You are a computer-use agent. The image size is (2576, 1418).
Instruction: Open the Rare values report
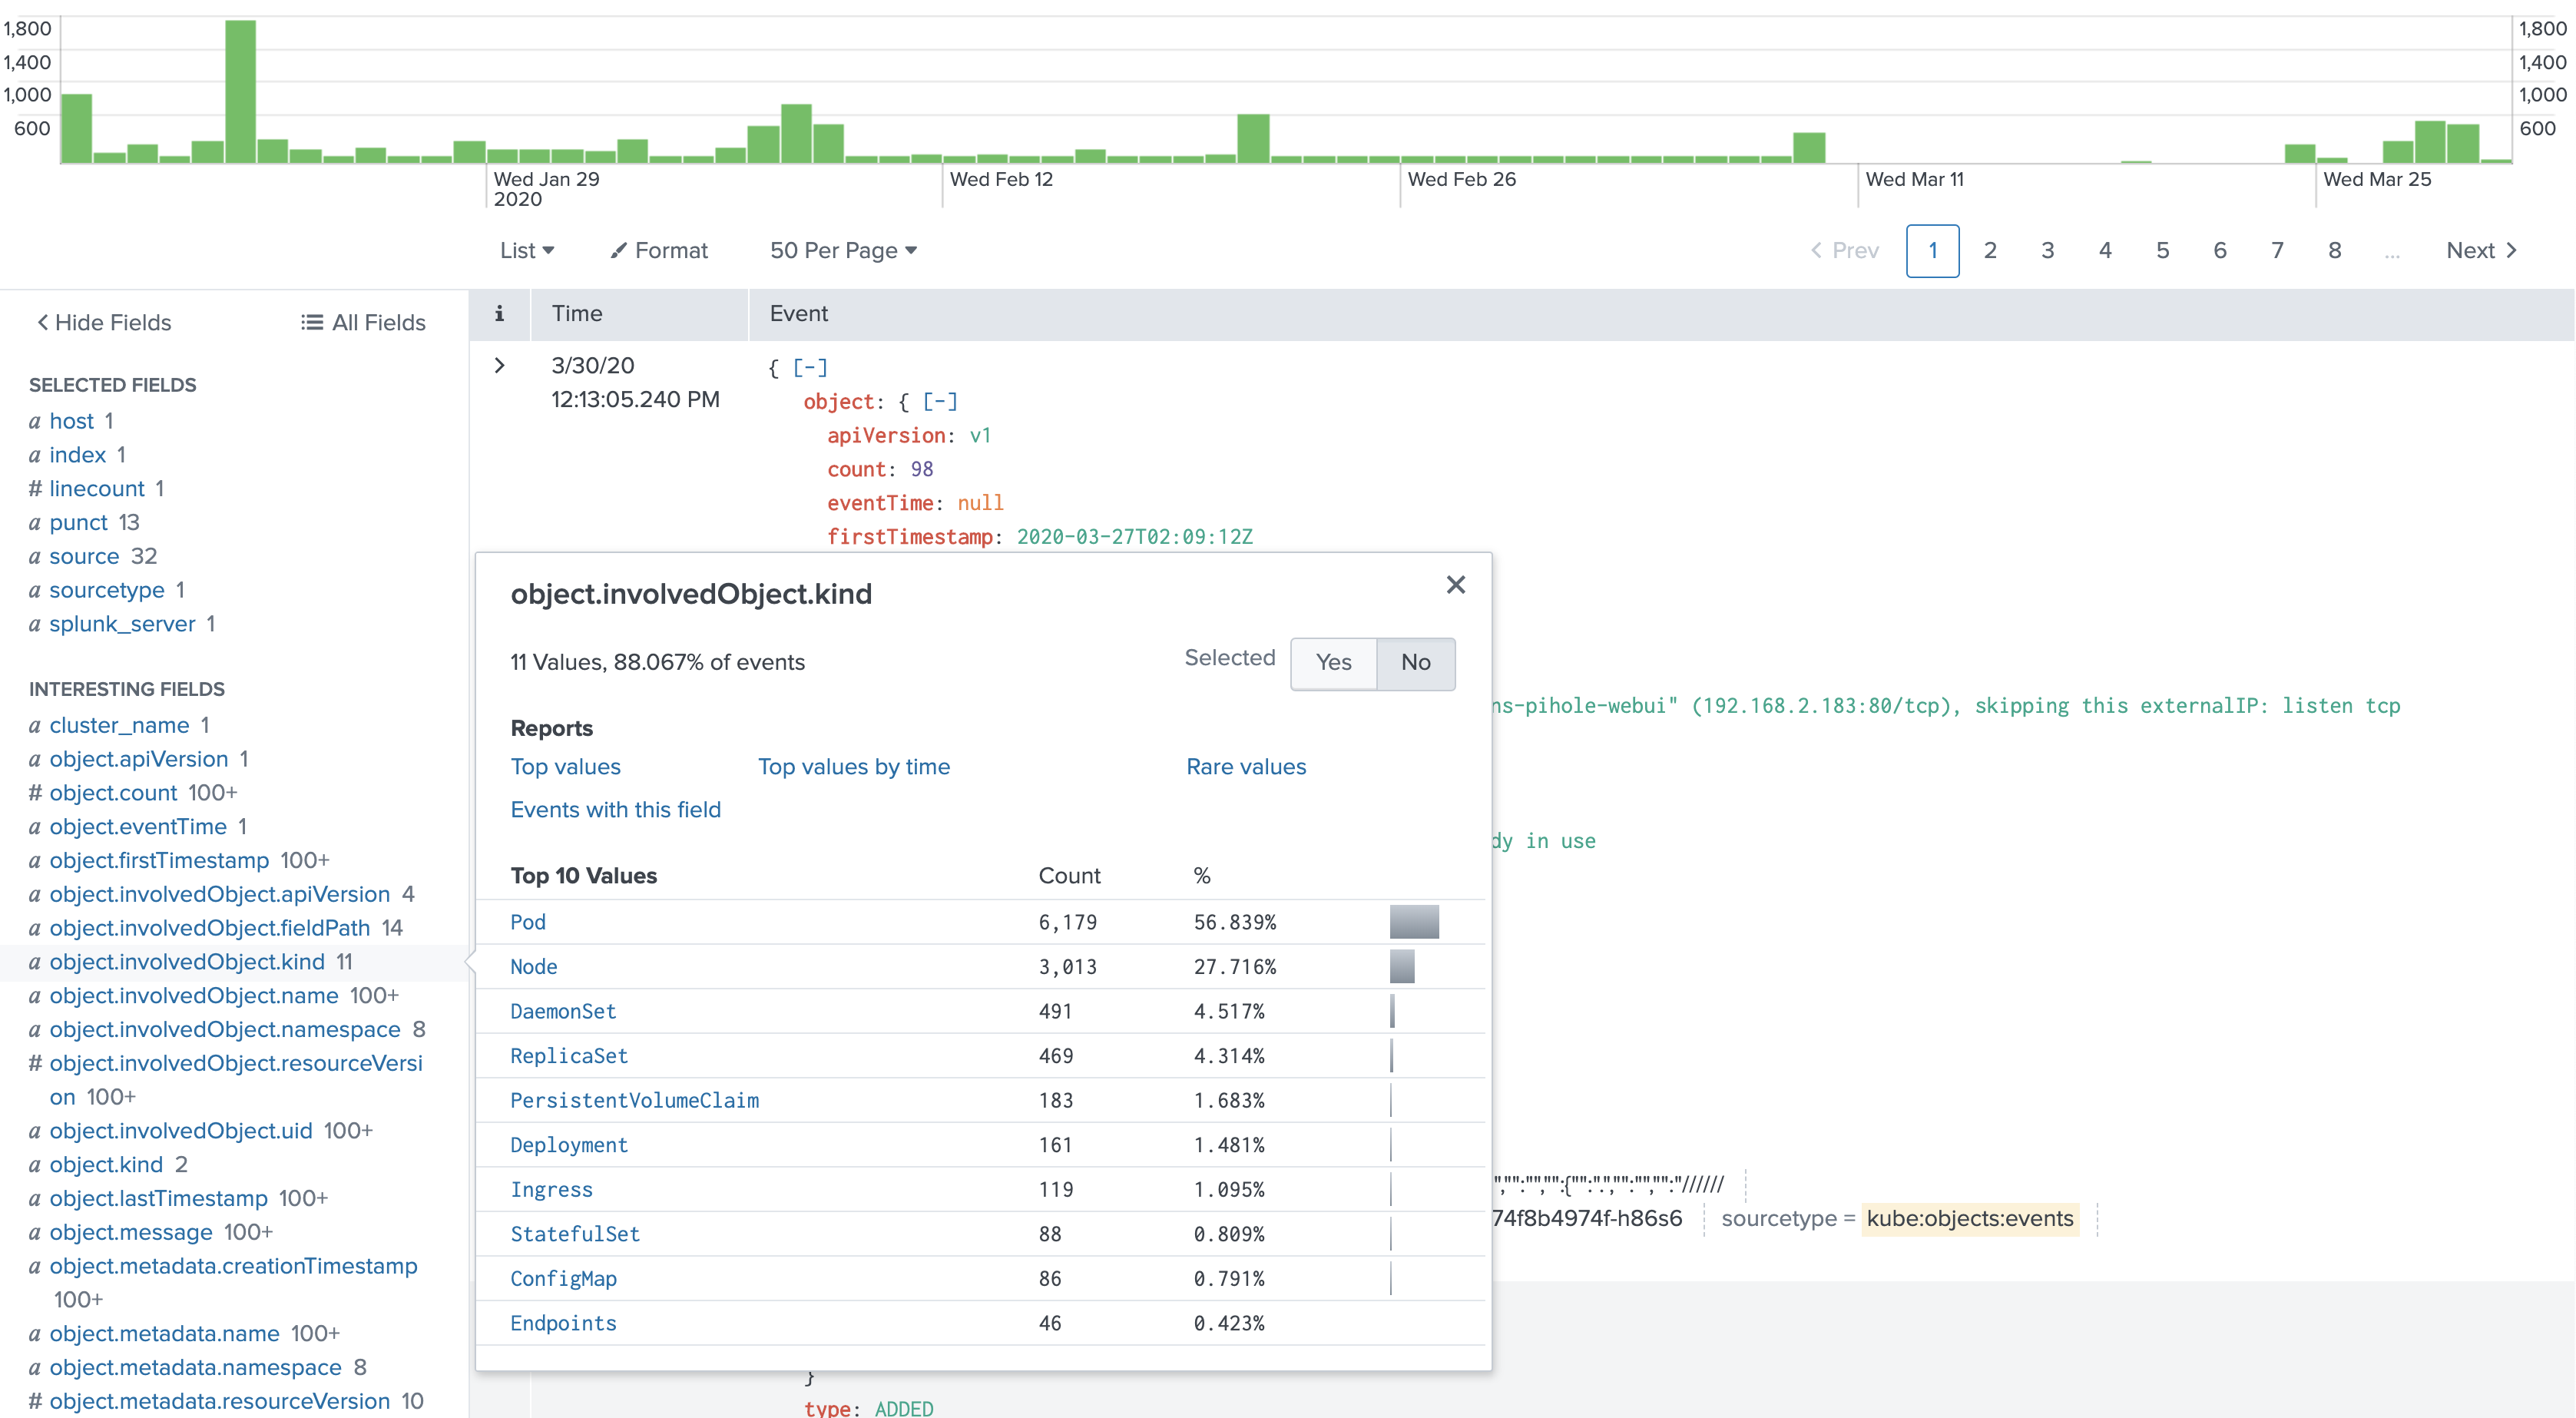point(1246,767)
